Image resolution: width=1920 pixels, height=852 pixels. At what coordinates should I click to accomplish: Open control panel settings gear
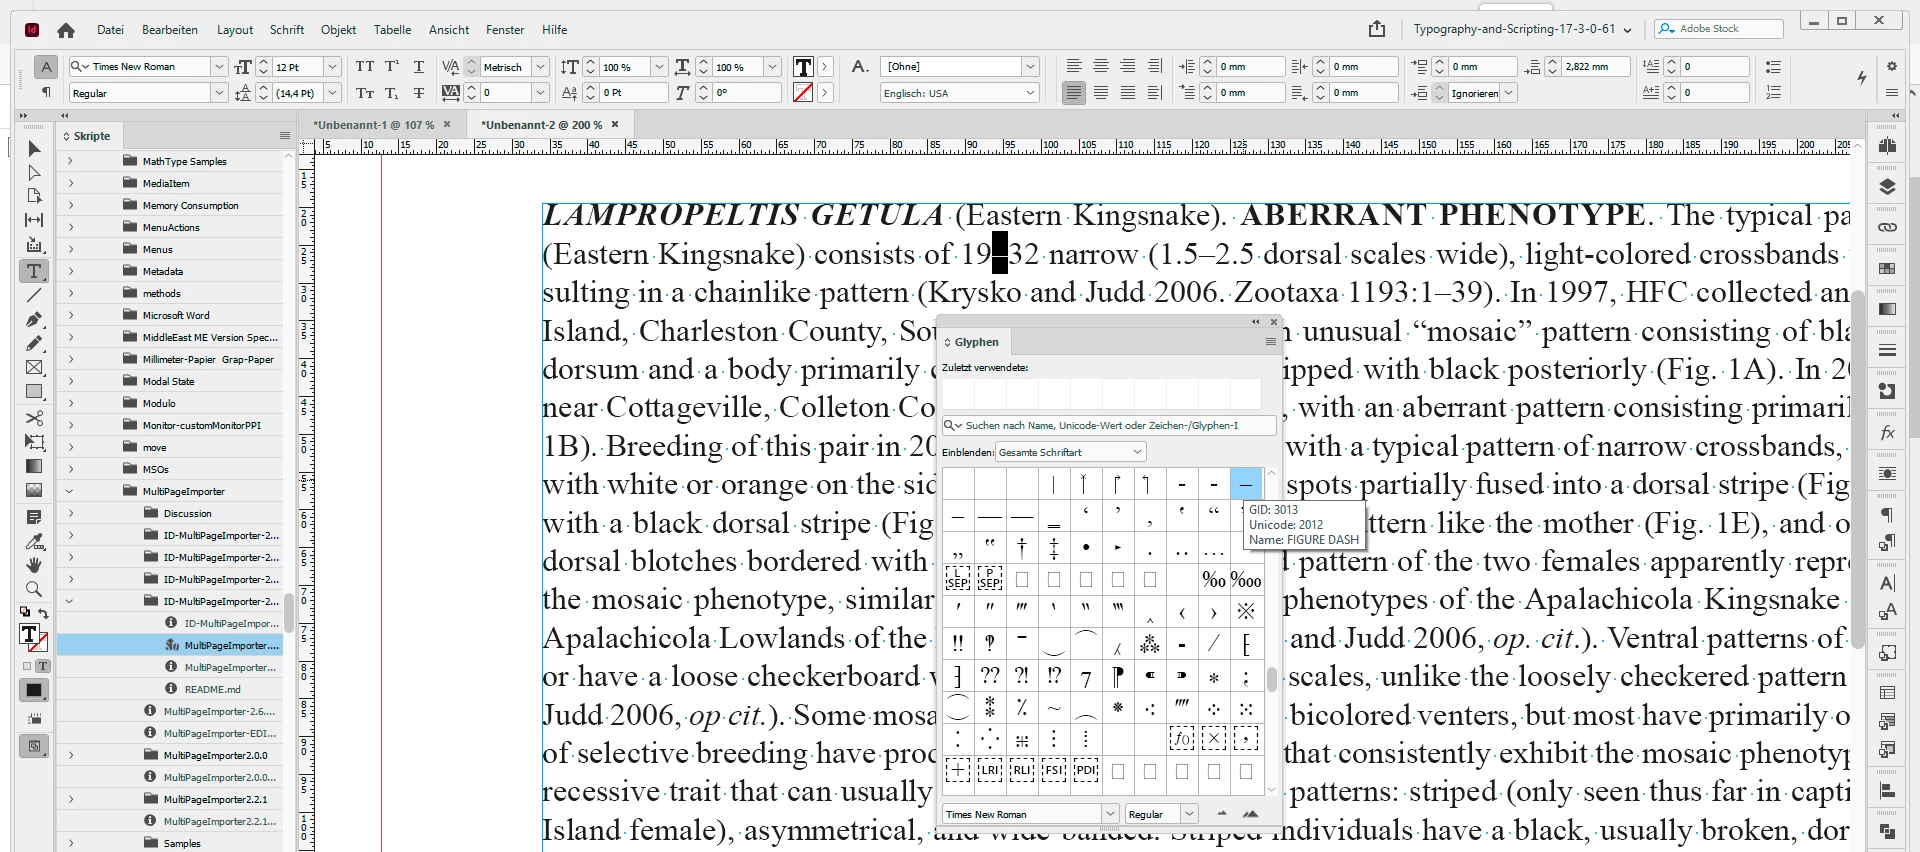(1891, 67)
